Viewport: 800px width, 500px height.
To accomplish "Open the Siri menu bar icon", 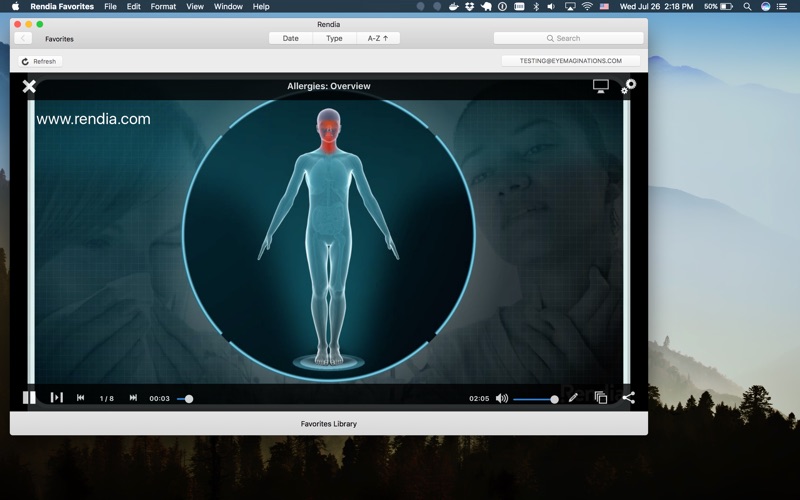I will tap(765, 7).
